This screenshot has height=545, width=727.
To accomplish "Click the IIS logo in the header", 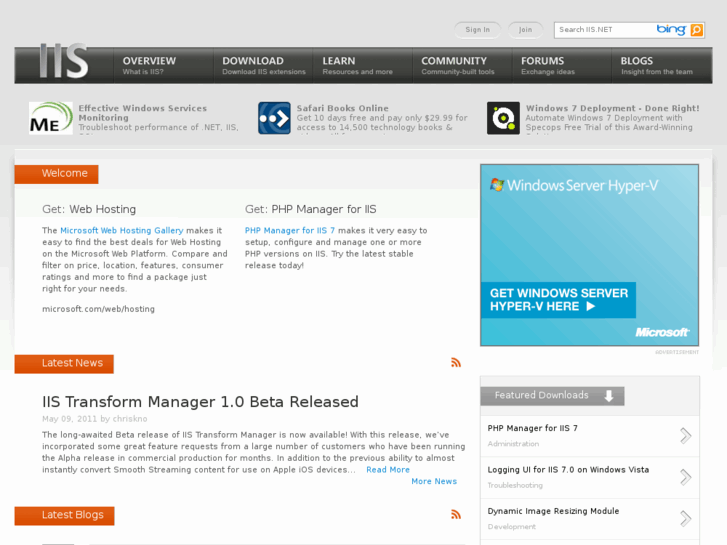I will (x=64, y=61).
